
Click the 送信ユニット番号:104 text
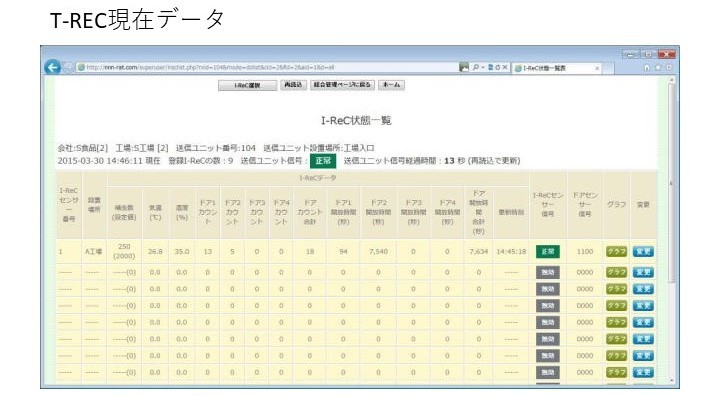click(215, 148)
